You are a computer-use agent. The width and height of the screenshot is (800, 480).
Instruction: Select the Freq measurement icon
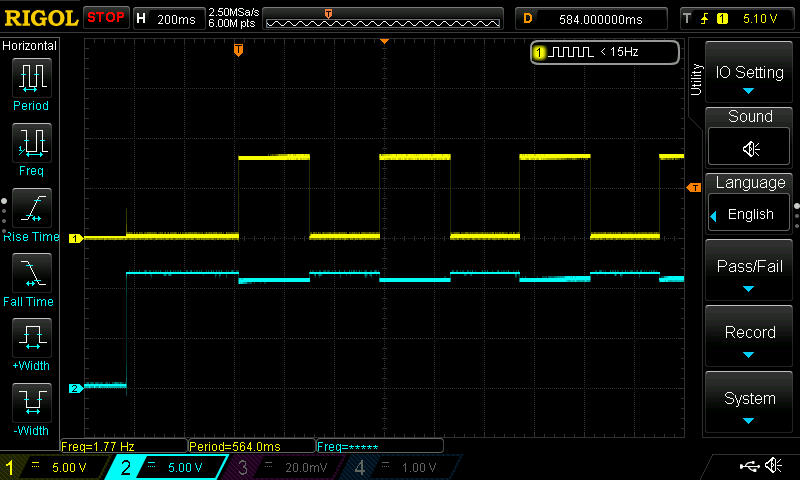click(32, 143)
